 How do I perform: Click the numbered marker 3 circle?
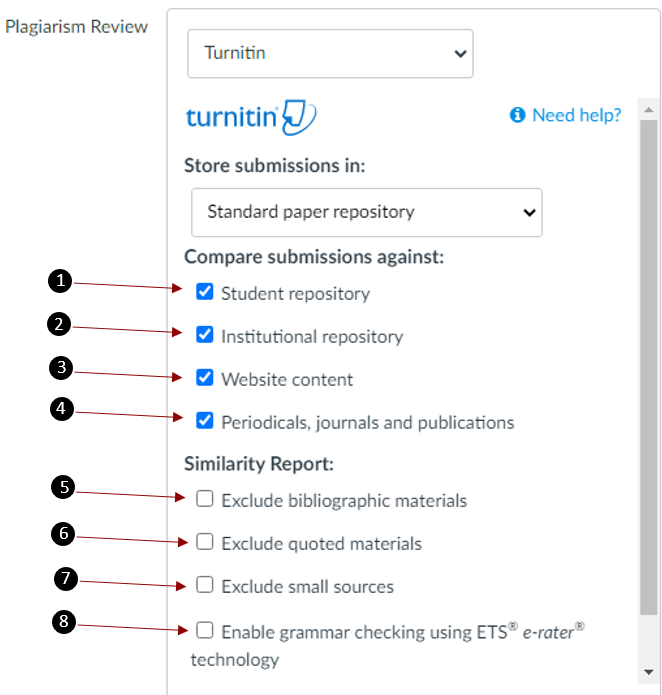click(x=62, y=368)
